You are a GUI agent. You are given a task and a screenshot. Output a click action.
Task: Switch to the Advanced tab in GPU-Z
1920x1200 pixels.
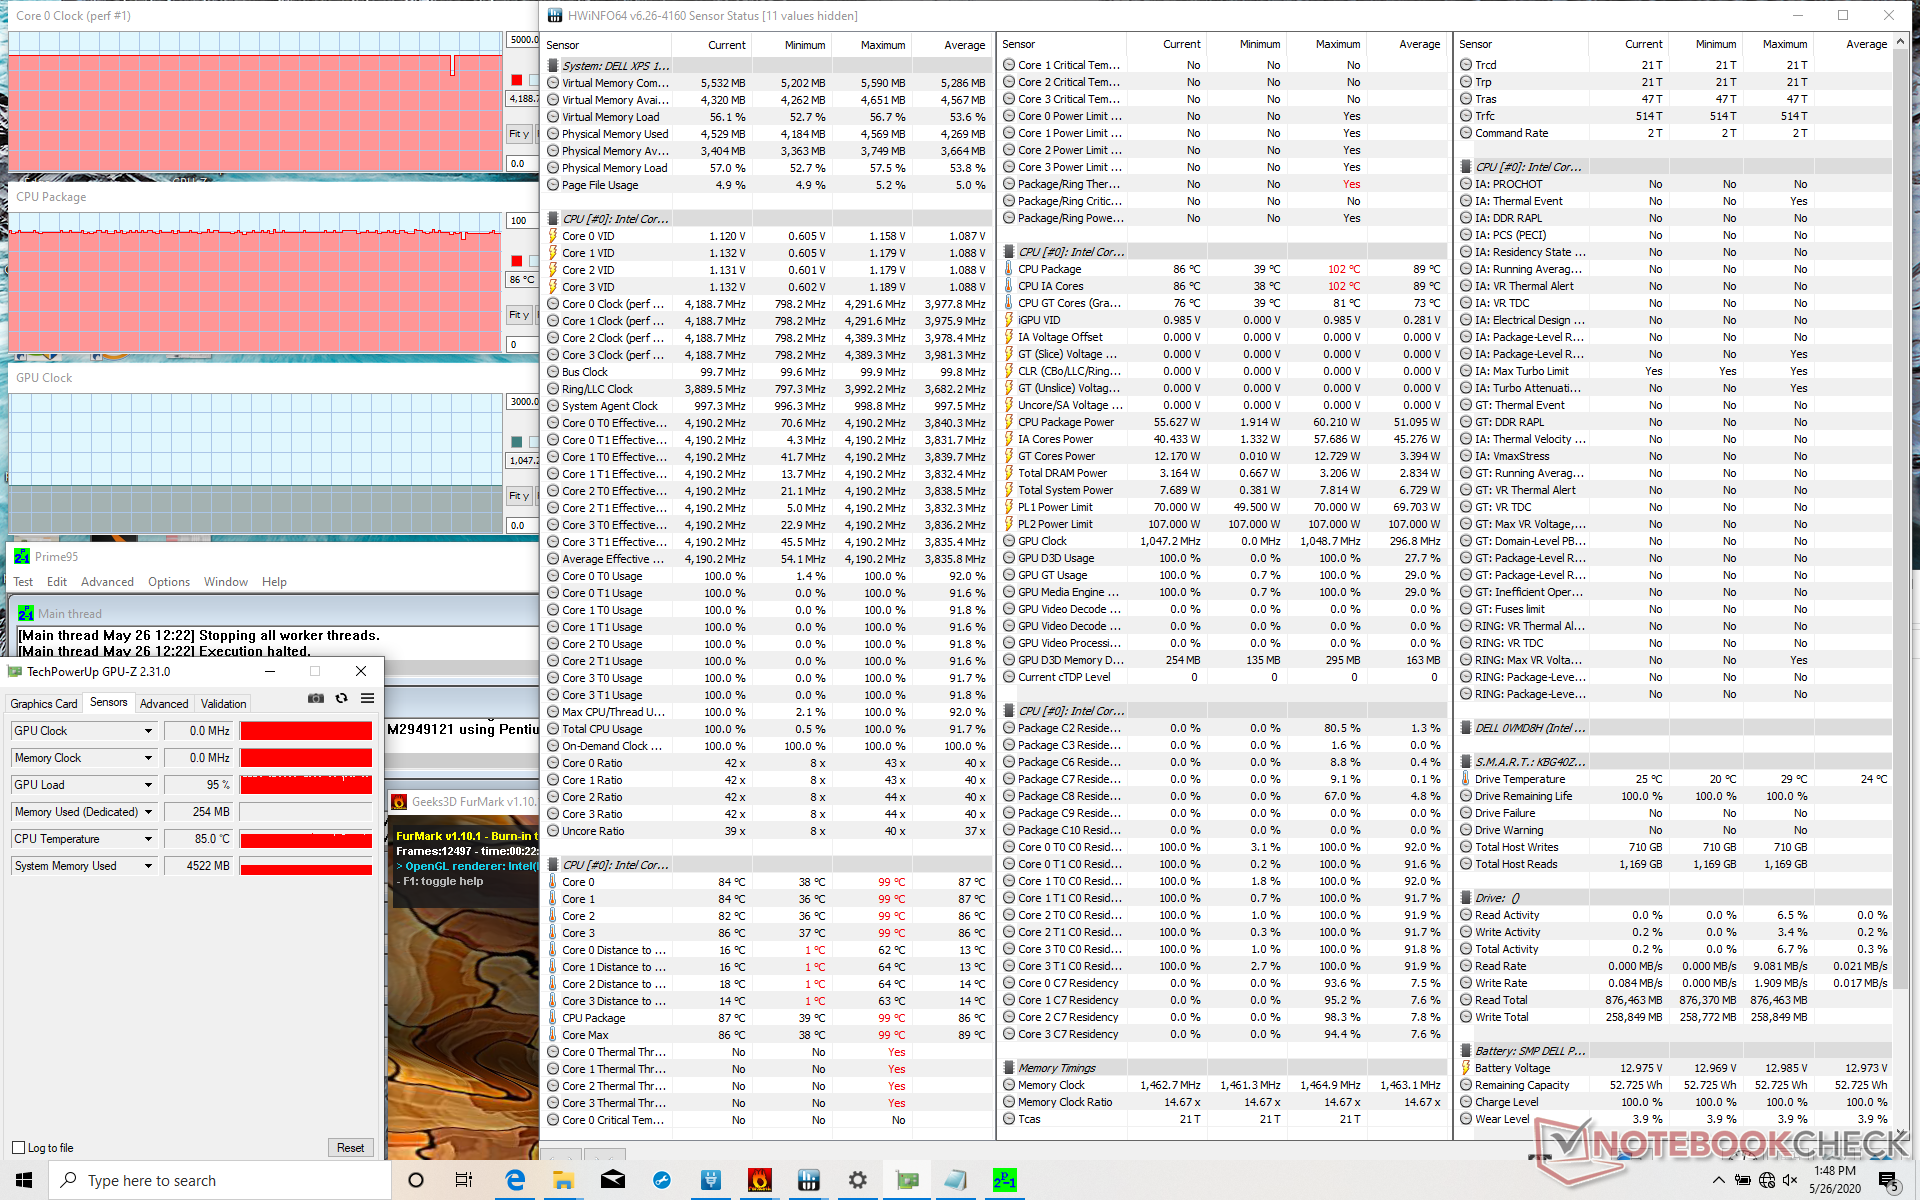164,704
